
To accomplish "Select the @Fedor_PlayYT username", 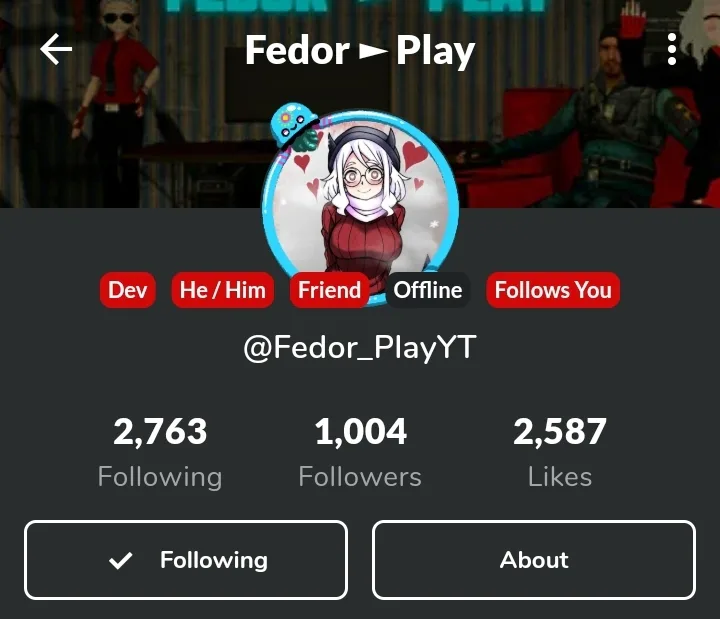I will tap(360, 347).
